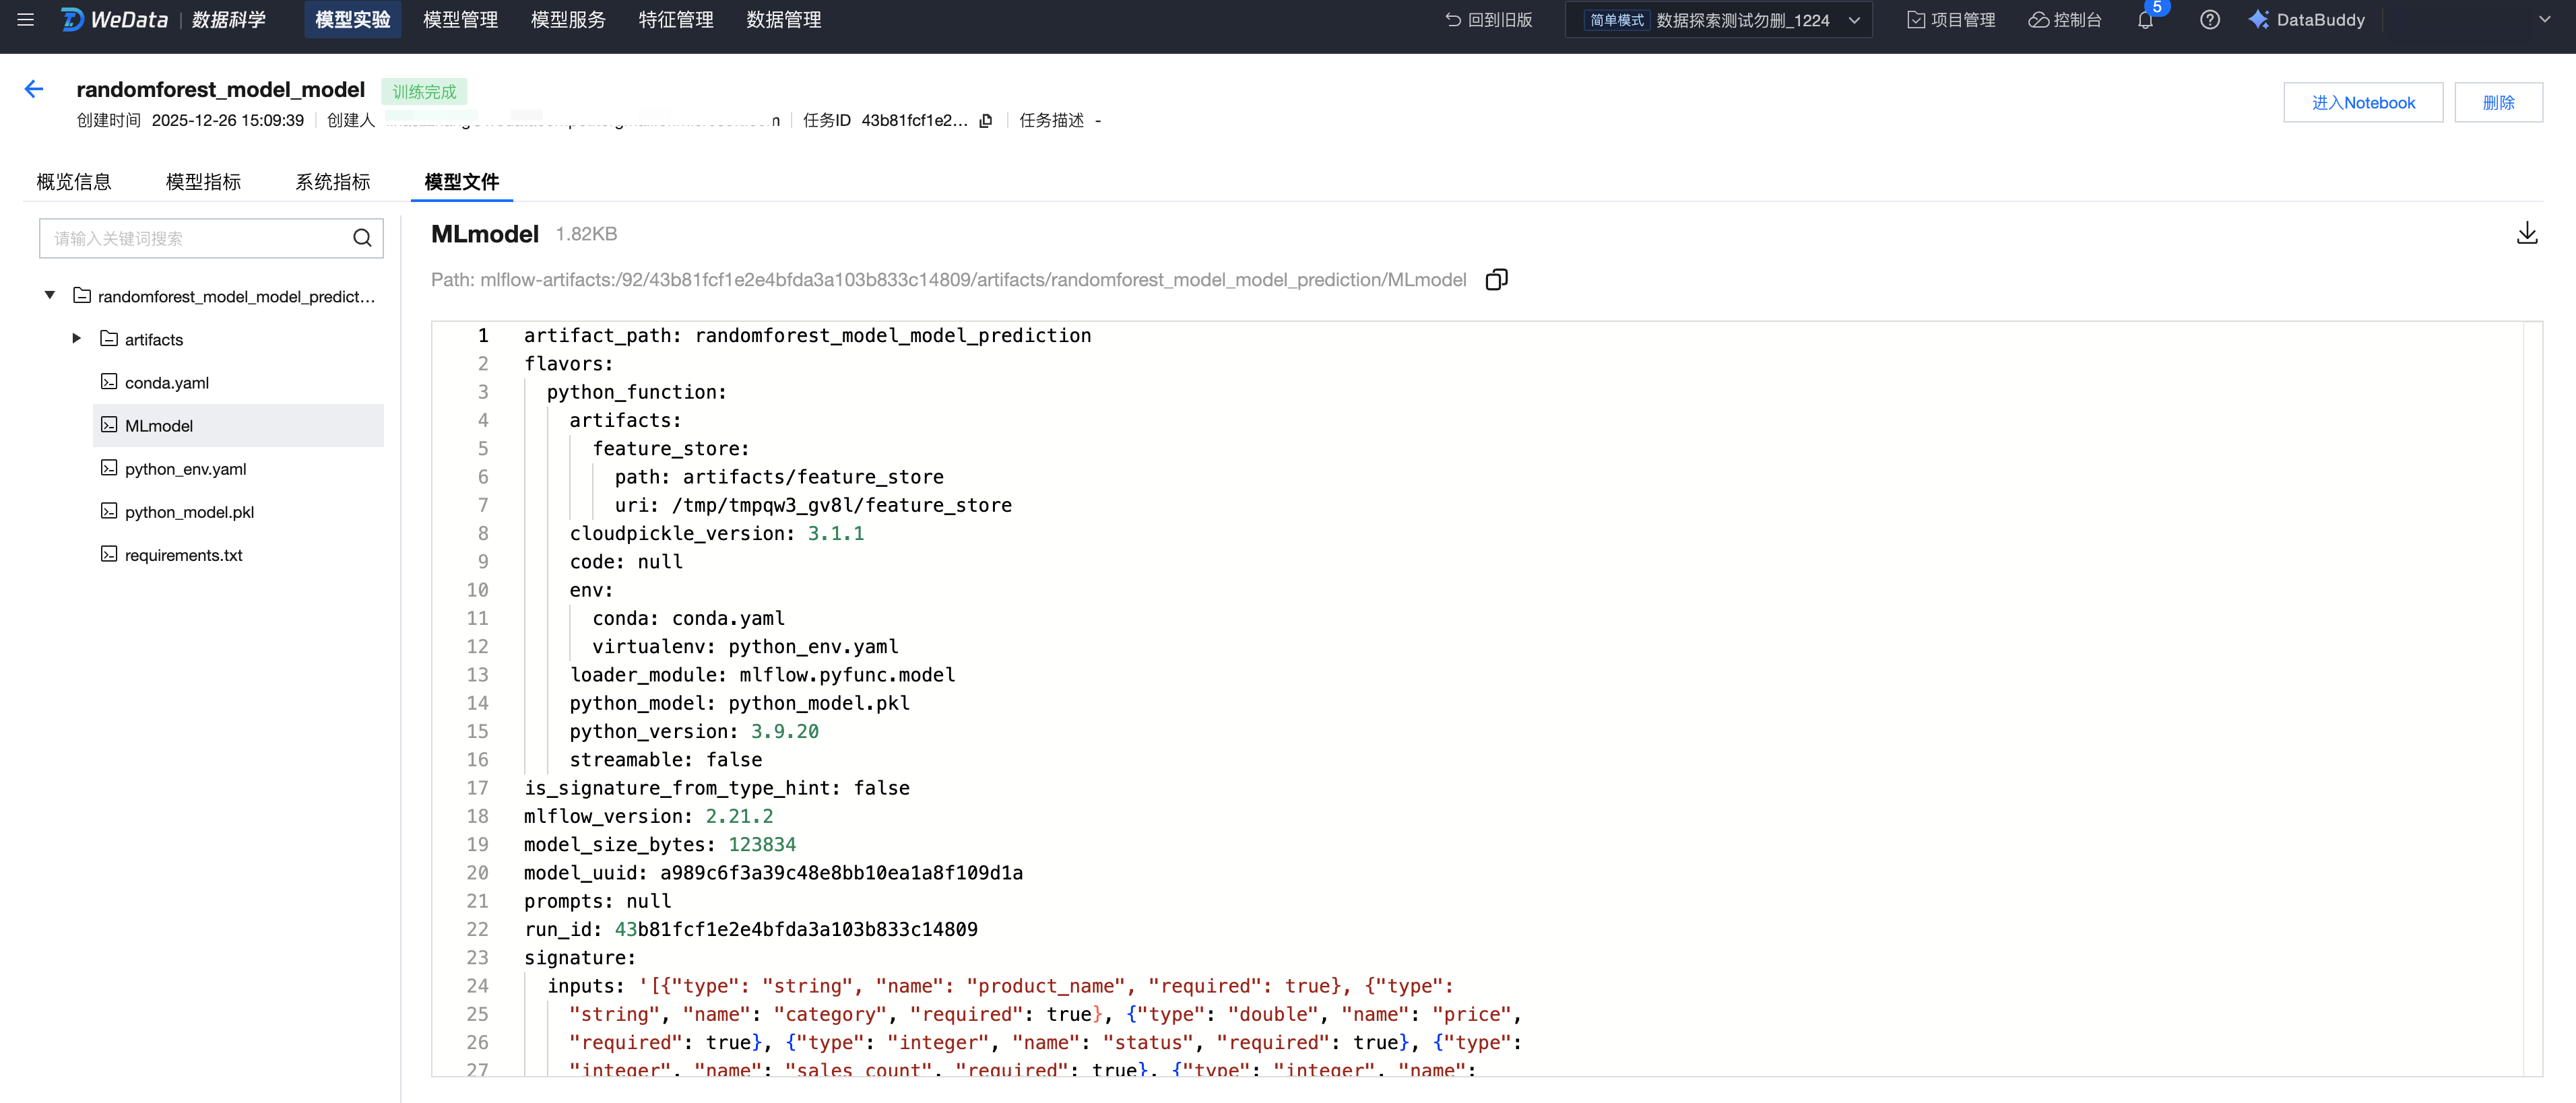Click the back arrow icon
This screenshot has width=2576, height=1103.
[34, 90]
